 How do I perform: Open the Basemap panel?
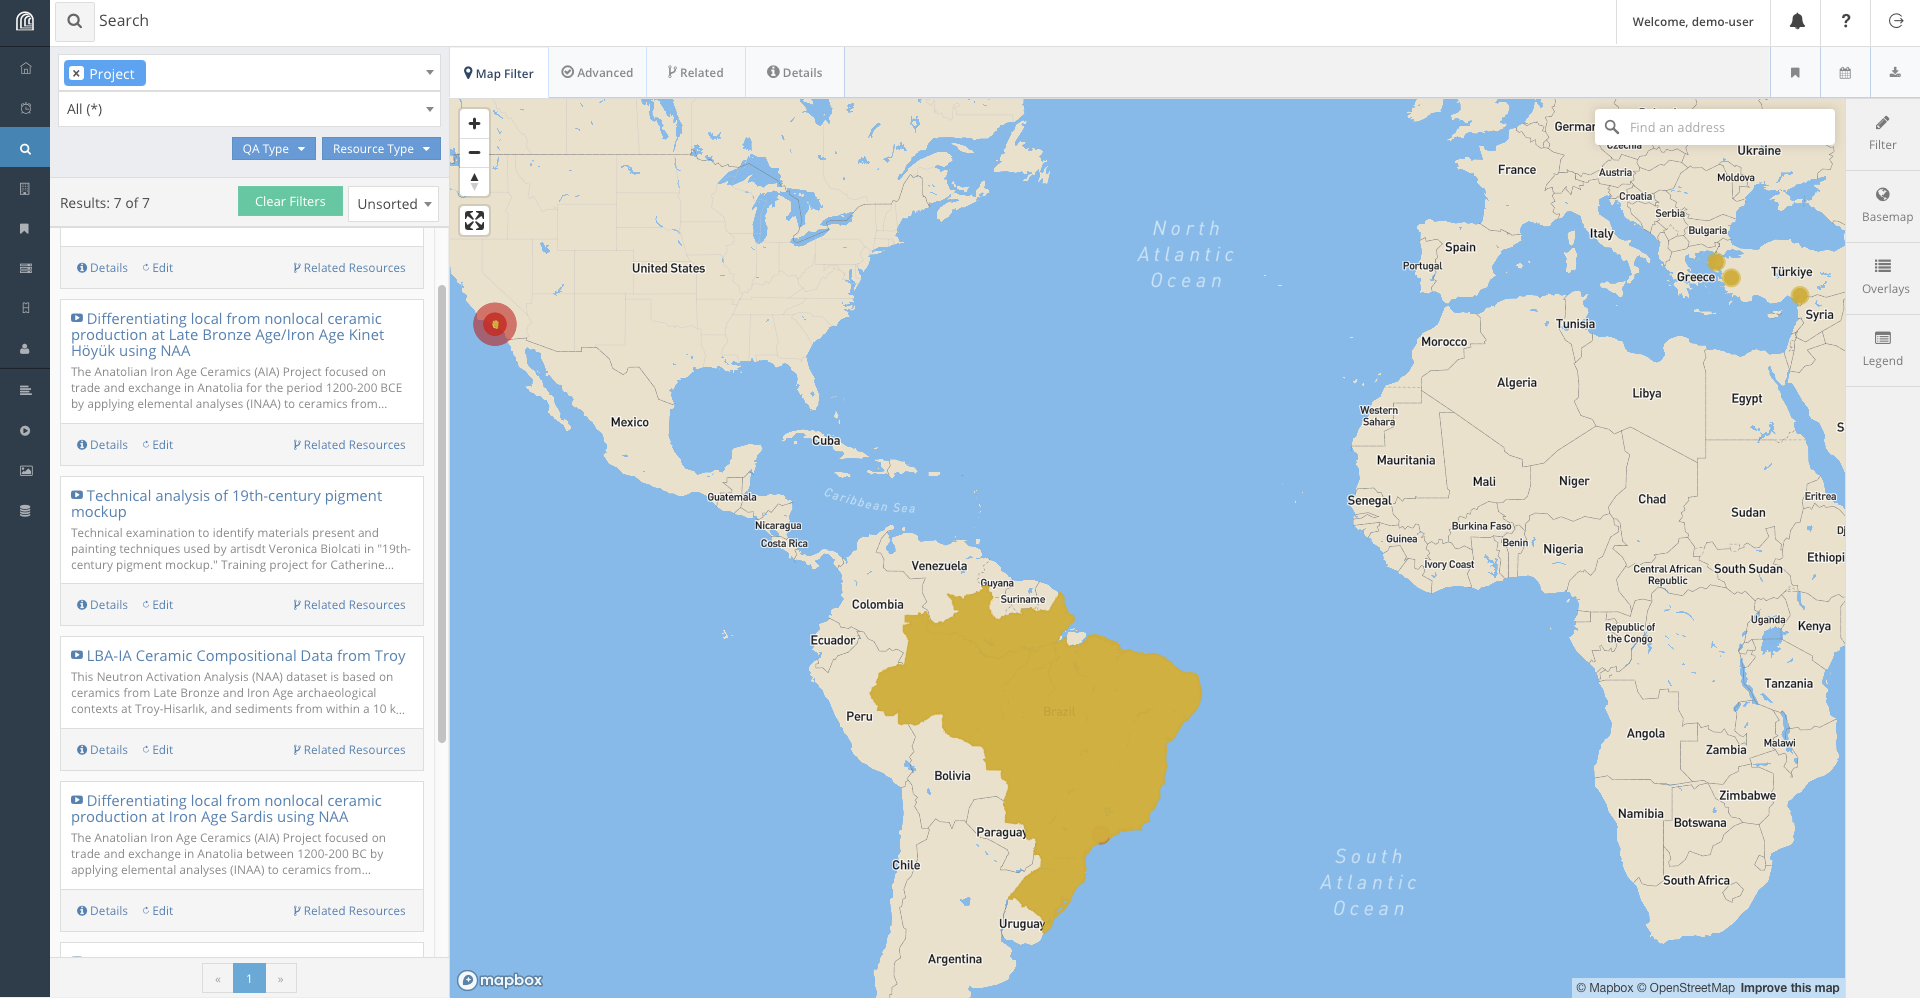coord(1886,204)
